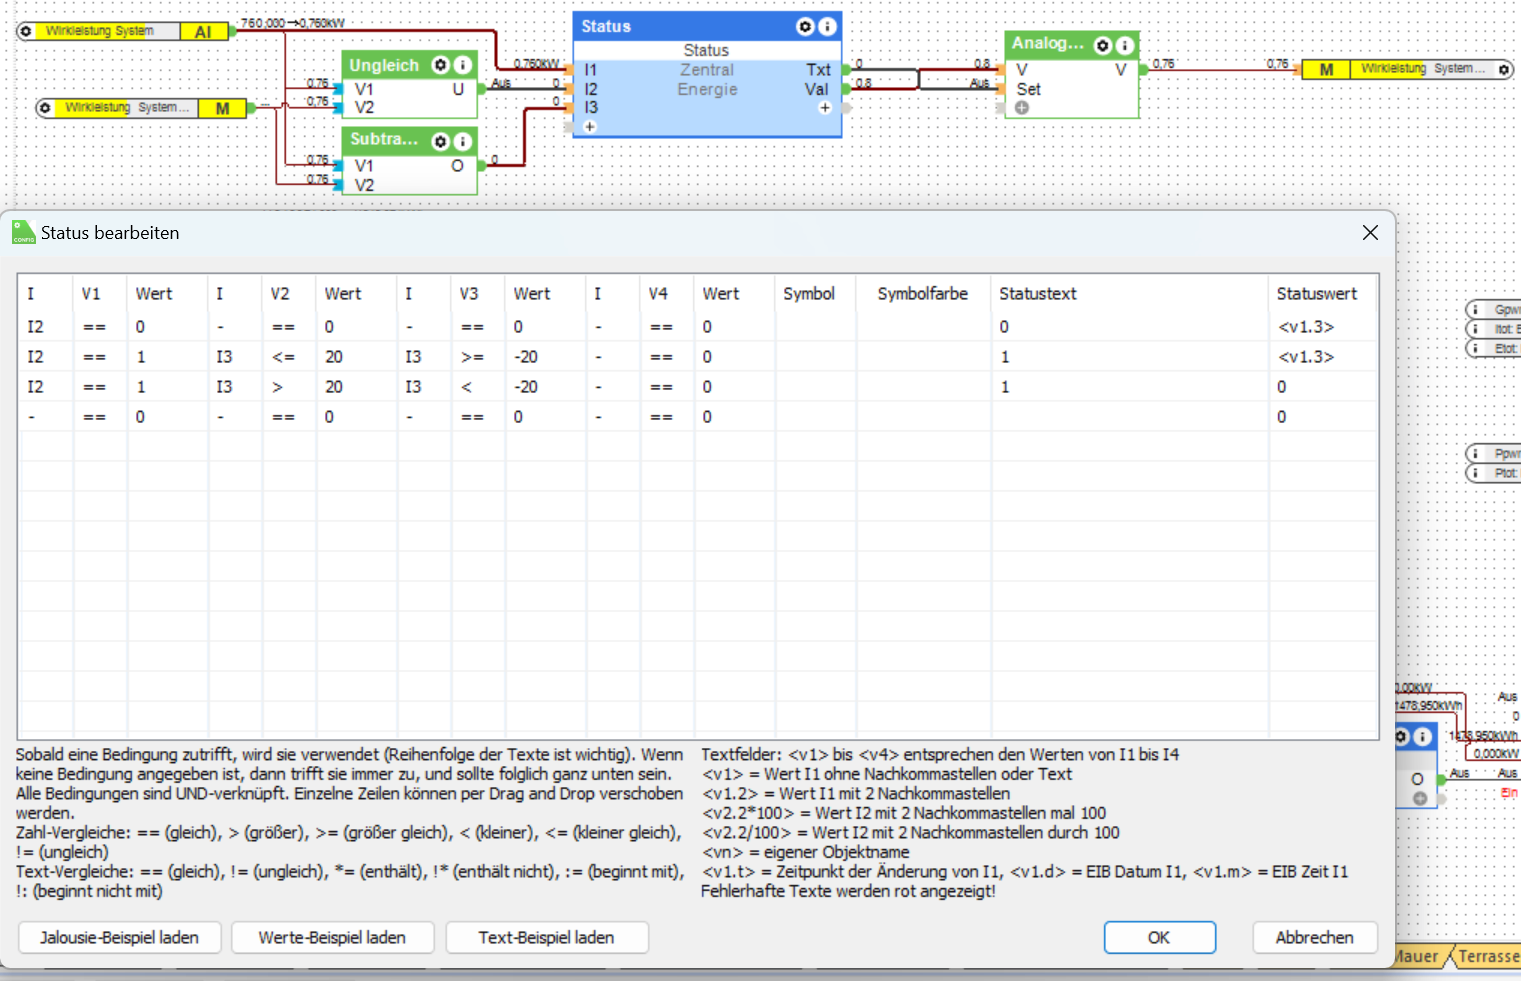Open the >= operator cell in row two

click(472, 357)
